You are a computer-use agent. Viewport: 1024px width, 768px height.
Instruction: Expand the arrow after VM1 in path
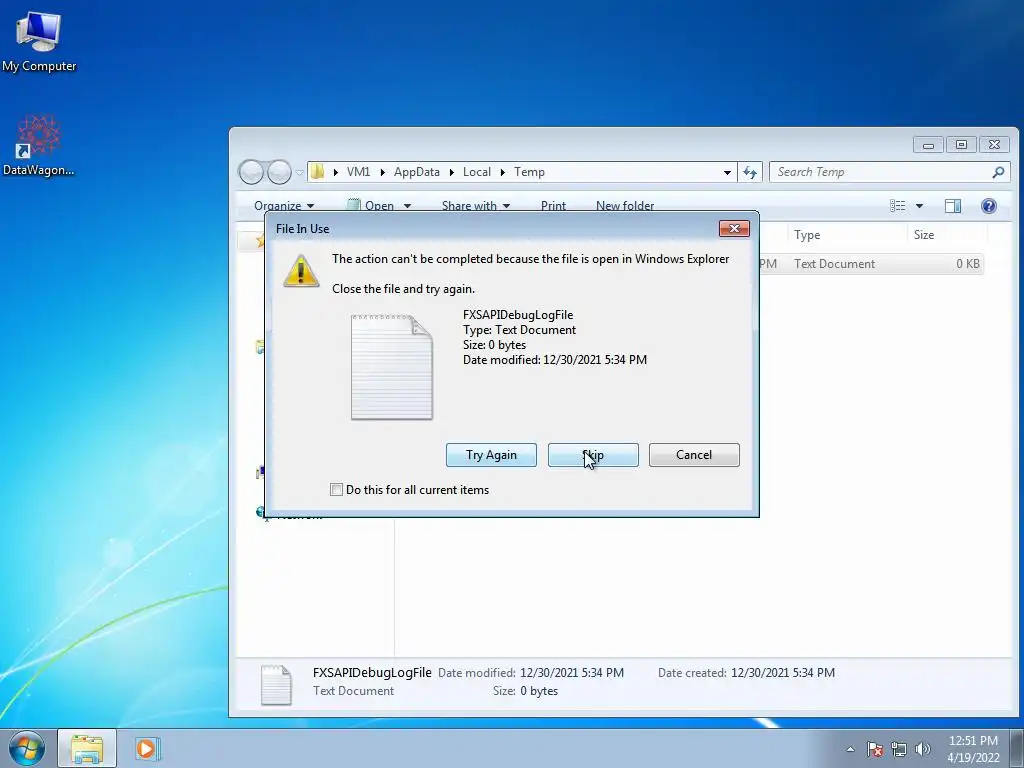[382, 172]
